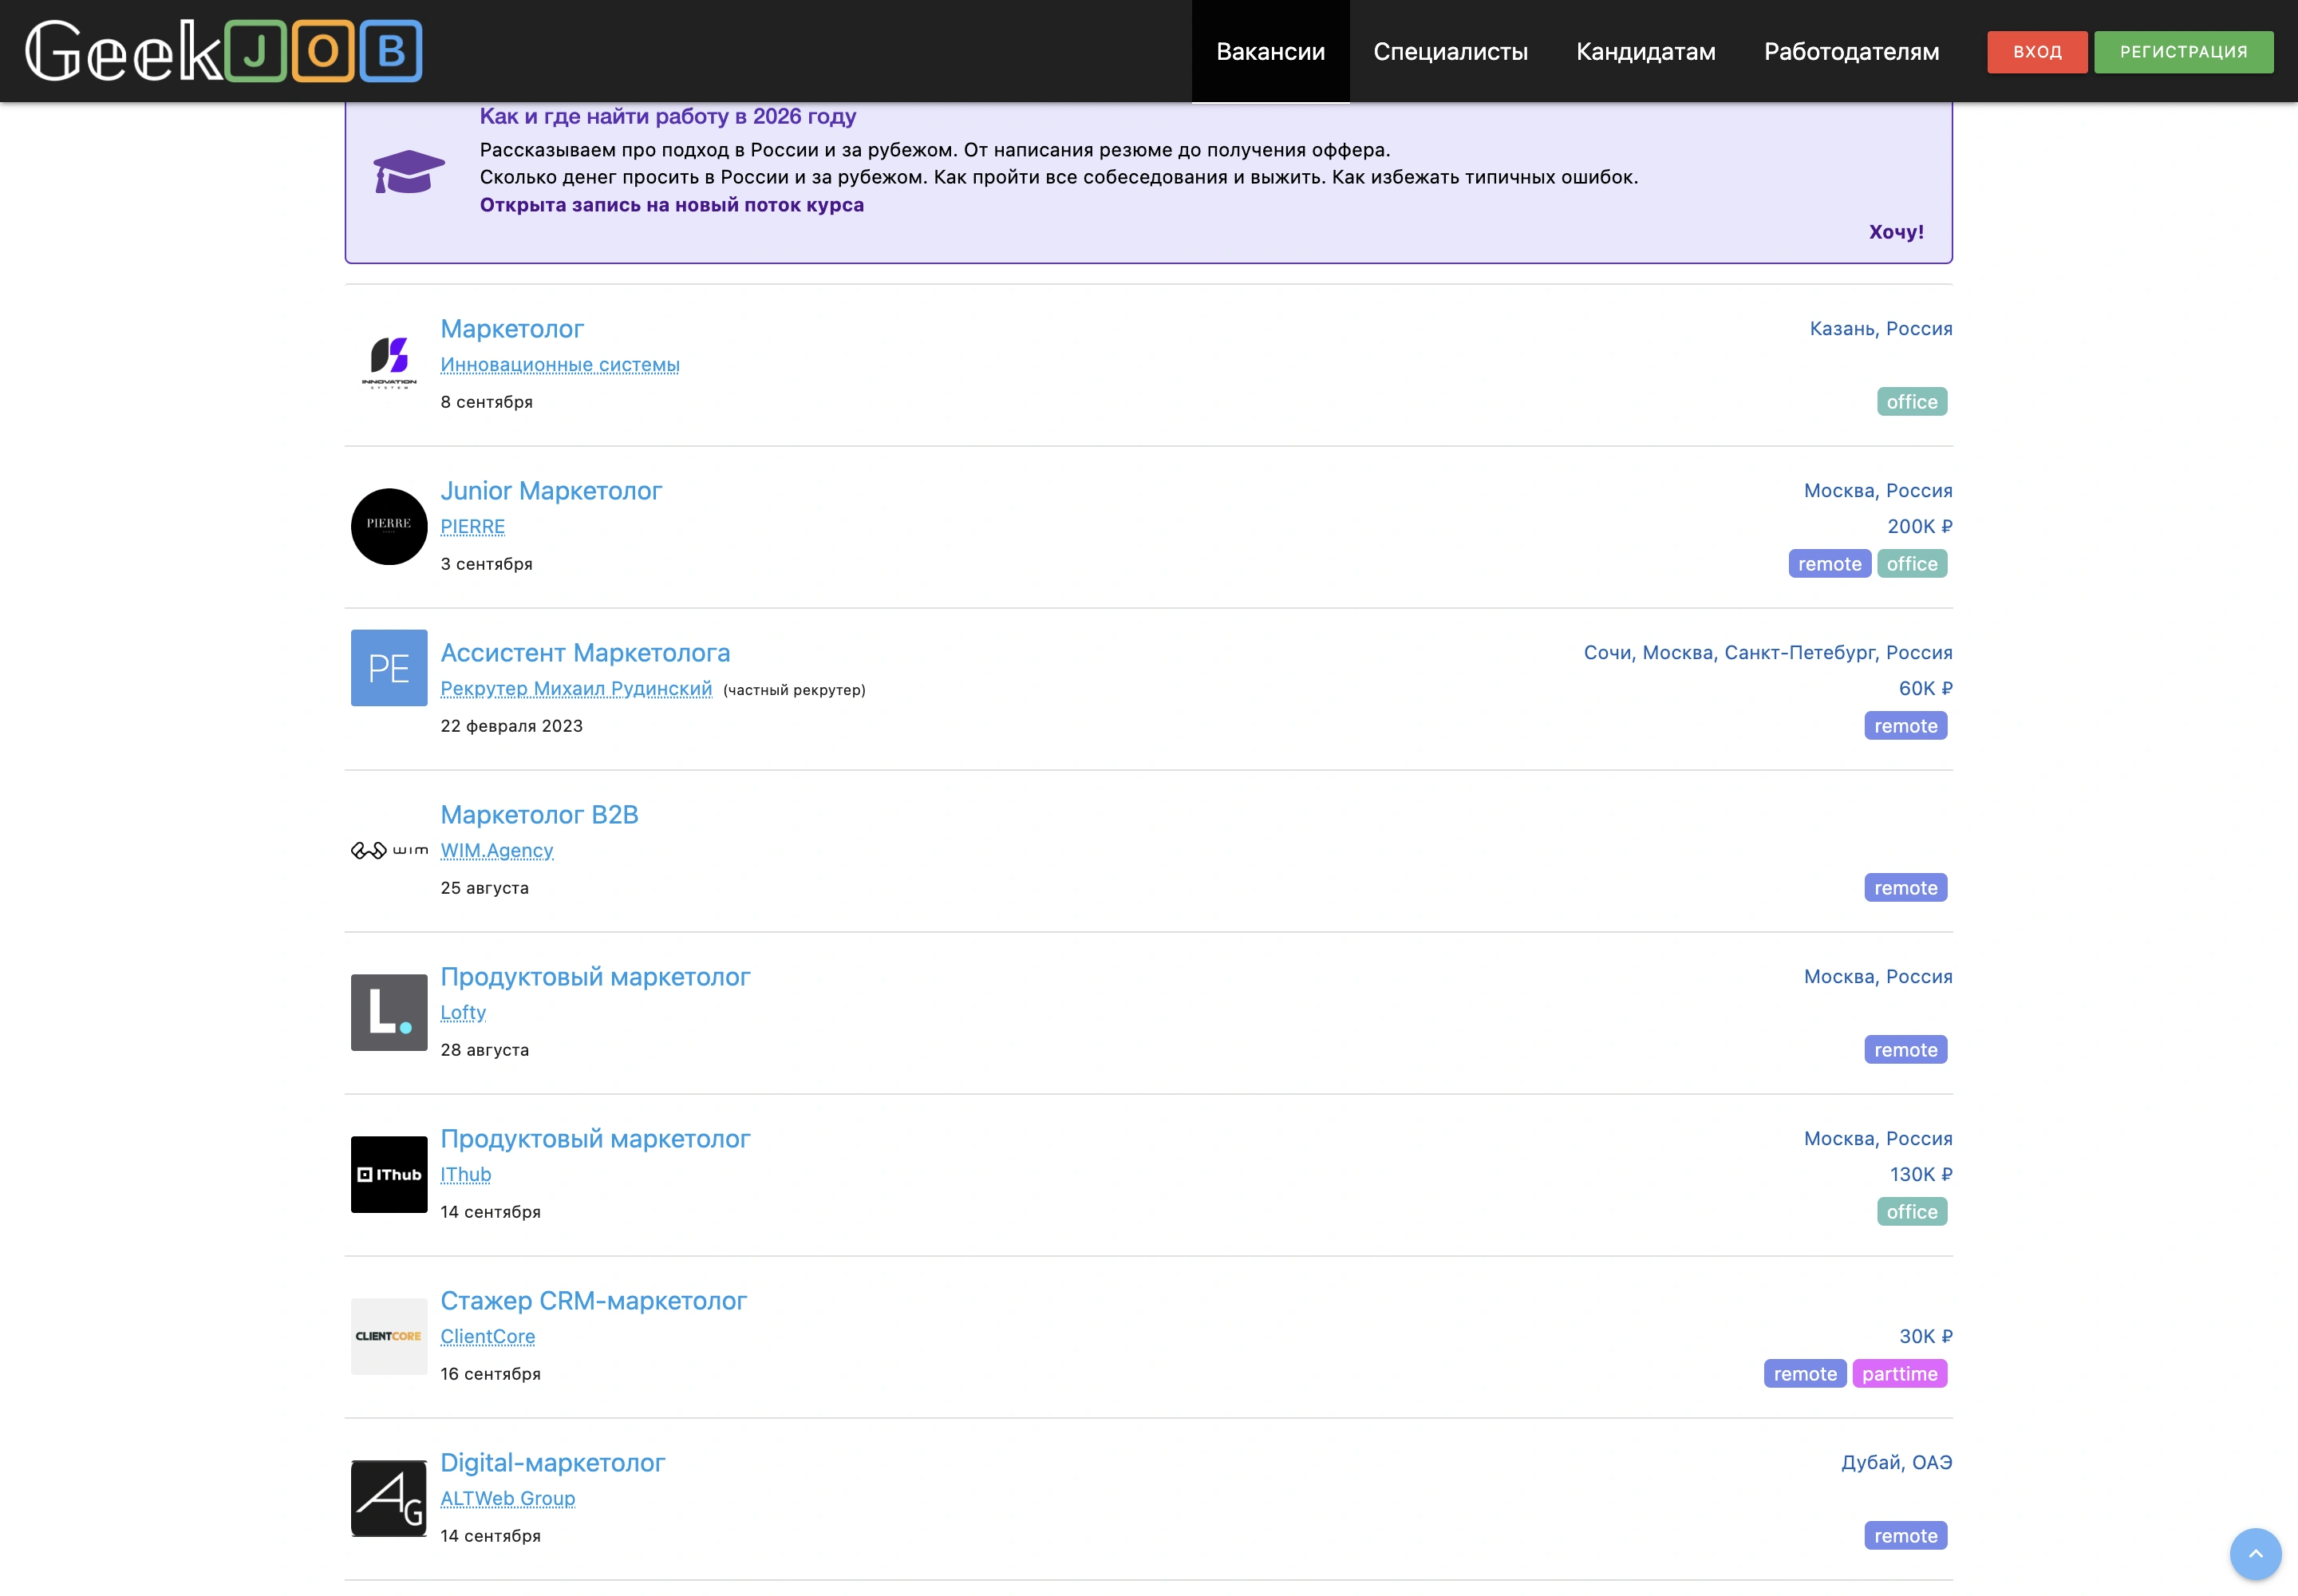
Task: Visit the IThub company link
Action: (466, 1175)
